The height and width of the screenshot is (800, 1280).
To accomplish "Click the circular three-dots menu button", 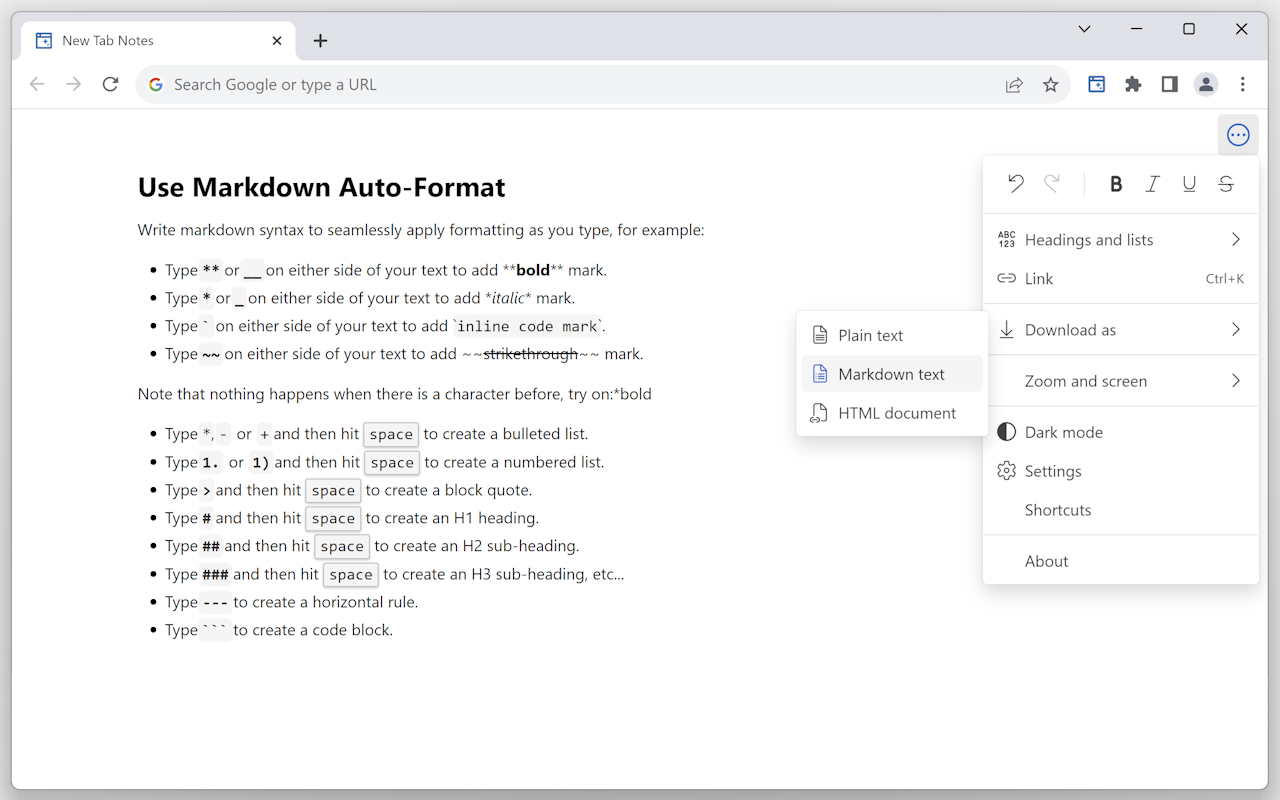I will pos(1238,134).
